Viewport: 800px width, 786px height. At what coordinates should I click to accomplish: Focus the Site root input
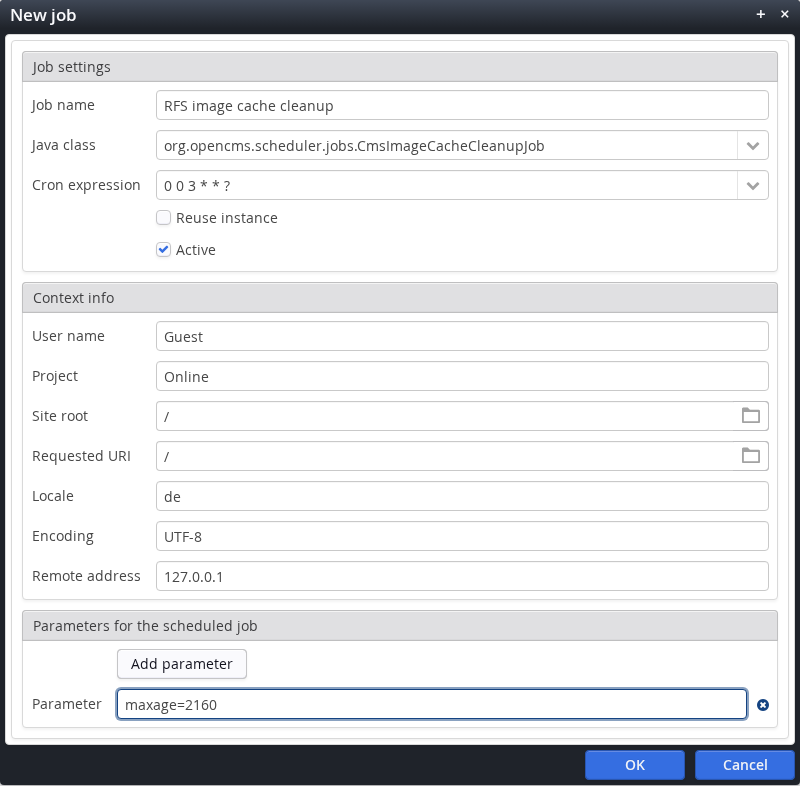click(x=445, y=416)
